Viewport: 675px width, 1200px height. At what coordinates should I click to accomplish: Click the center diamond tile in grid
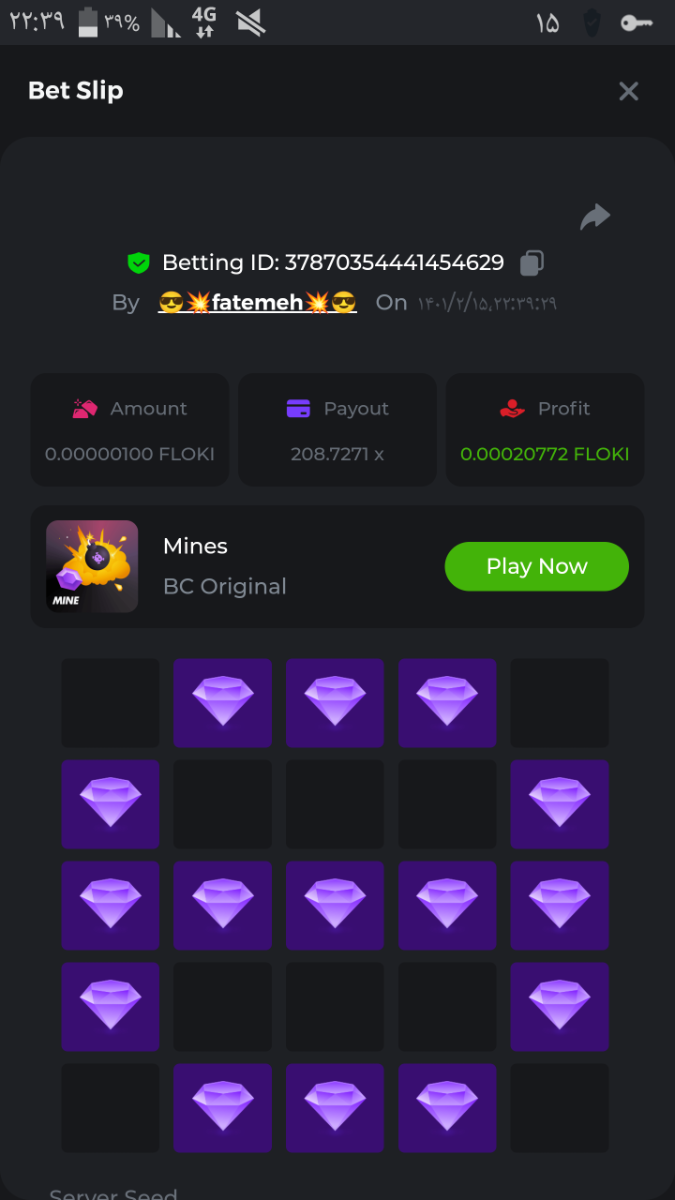(x=335, y=905)
